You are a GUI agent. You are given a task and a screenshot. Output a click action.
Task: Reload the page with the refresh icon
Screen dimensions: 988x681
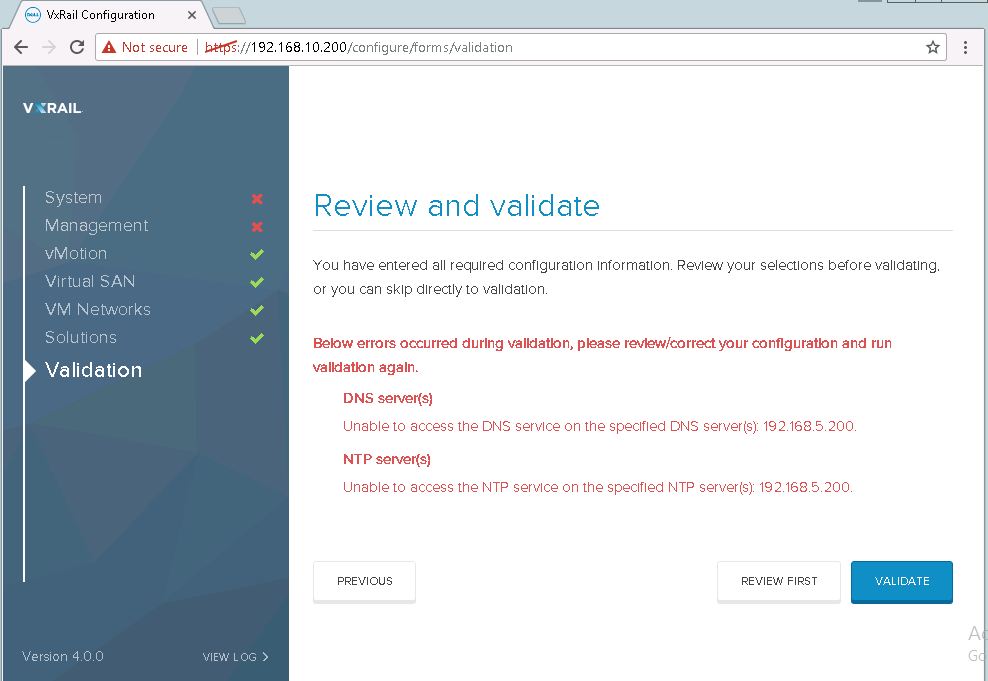pyautogui.click(x=77, y=47)
